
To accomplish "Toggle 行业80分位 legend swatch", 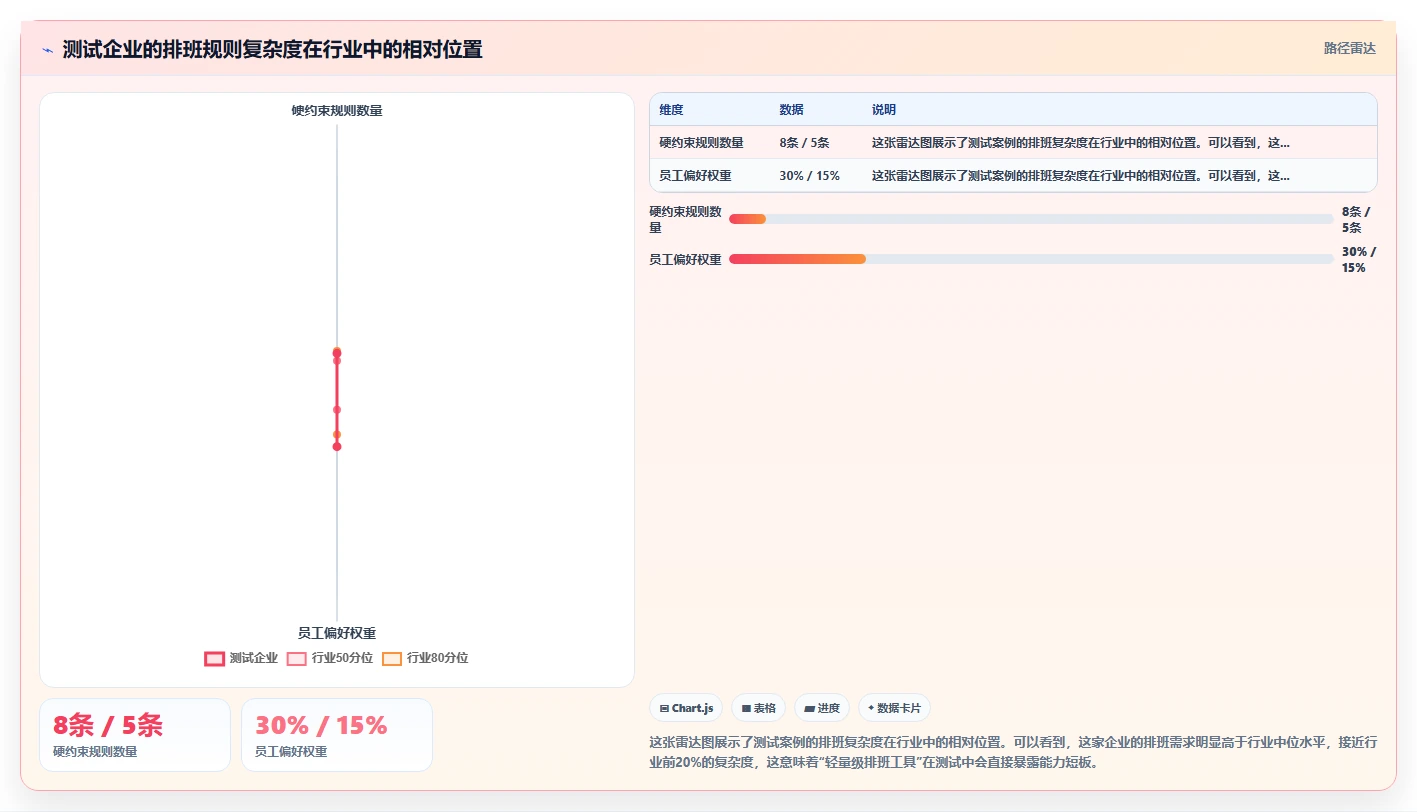I will pyautogui.click(x=392, y=659).
